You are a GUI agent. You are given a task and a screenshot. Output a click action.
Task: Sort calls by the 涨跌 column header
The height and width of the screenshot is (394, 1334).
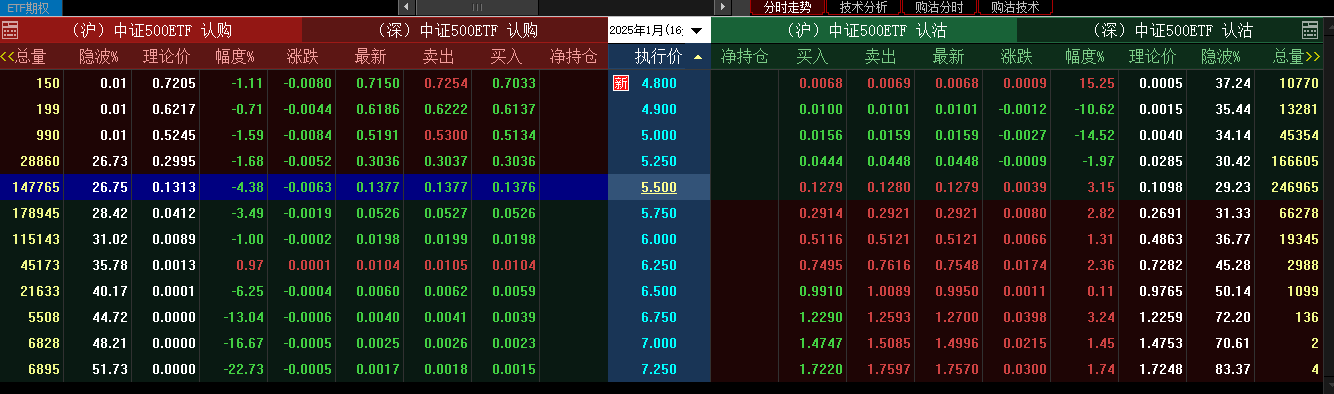click(x=303, y=57)
